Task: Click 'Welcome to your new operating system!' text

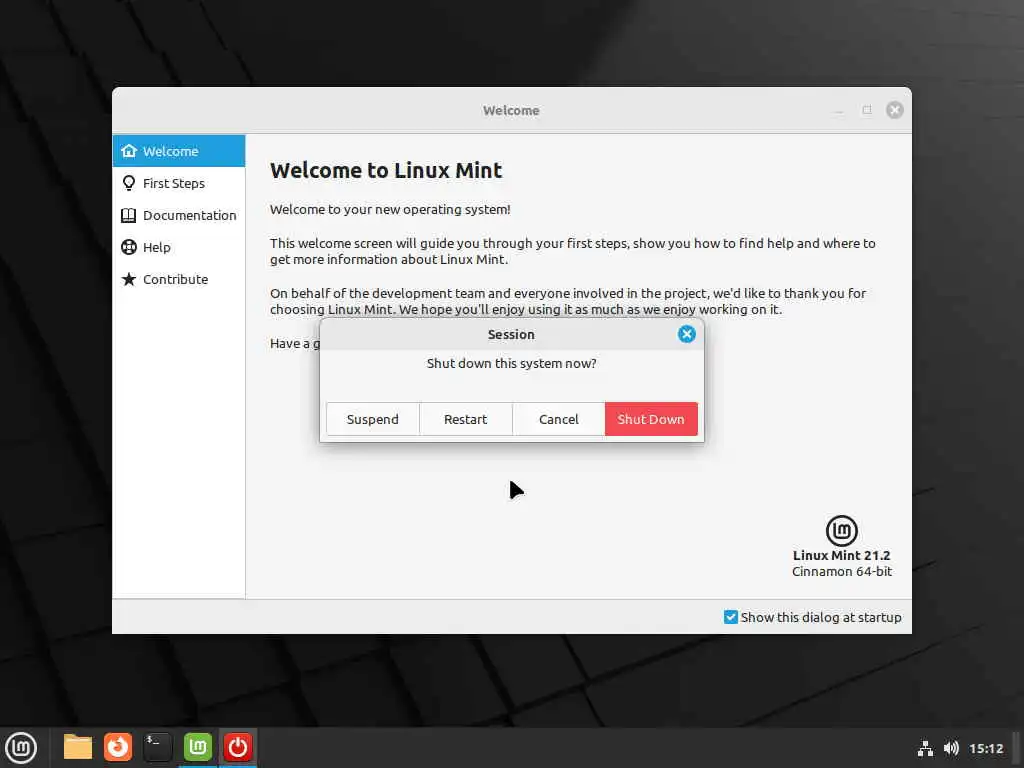Action: point(390,210)
